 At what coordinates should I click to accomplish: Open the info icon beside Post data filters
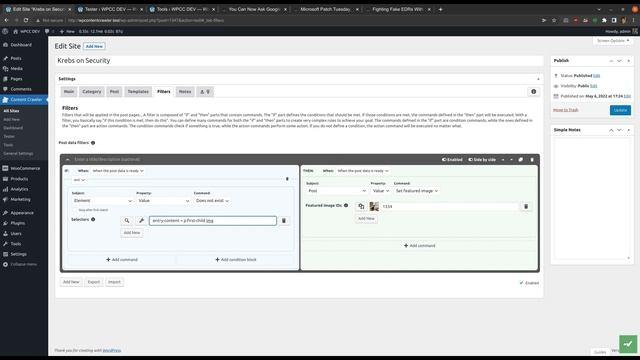click(93, 143)
